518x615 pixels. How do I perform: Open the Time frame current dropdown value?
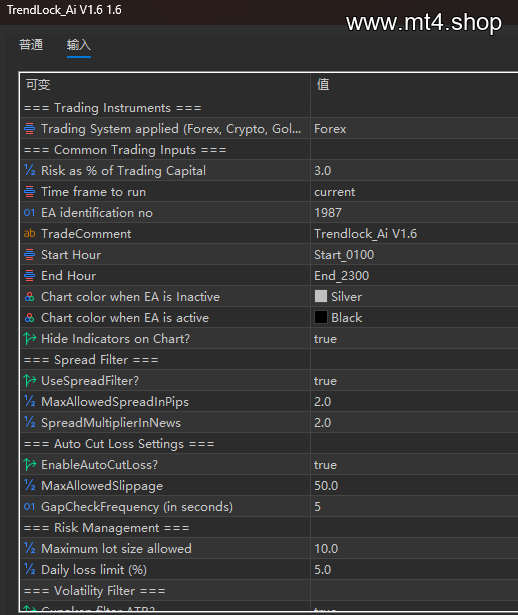[334, 192]
